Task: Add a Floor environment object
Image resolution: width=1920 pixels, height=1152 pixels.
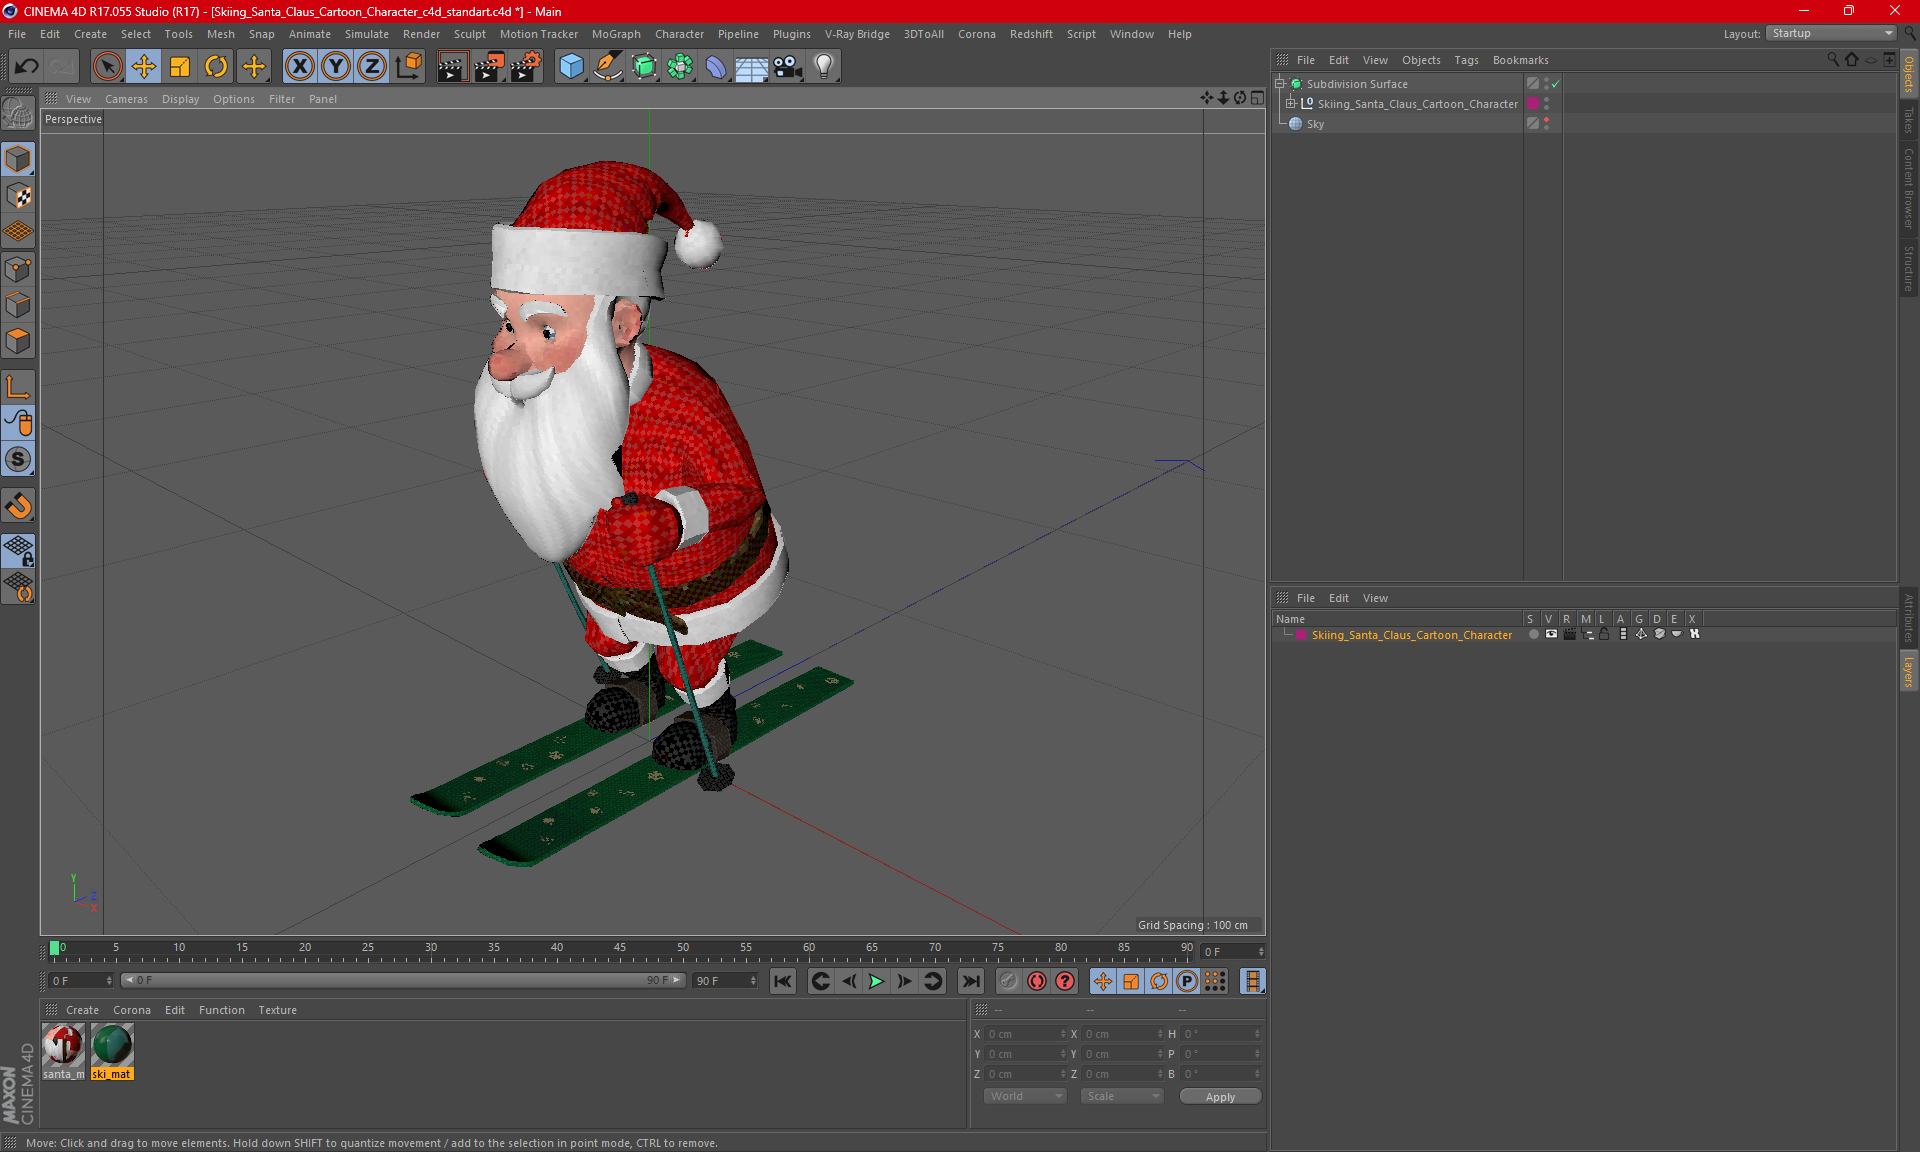Action: (x=752, y=67)
